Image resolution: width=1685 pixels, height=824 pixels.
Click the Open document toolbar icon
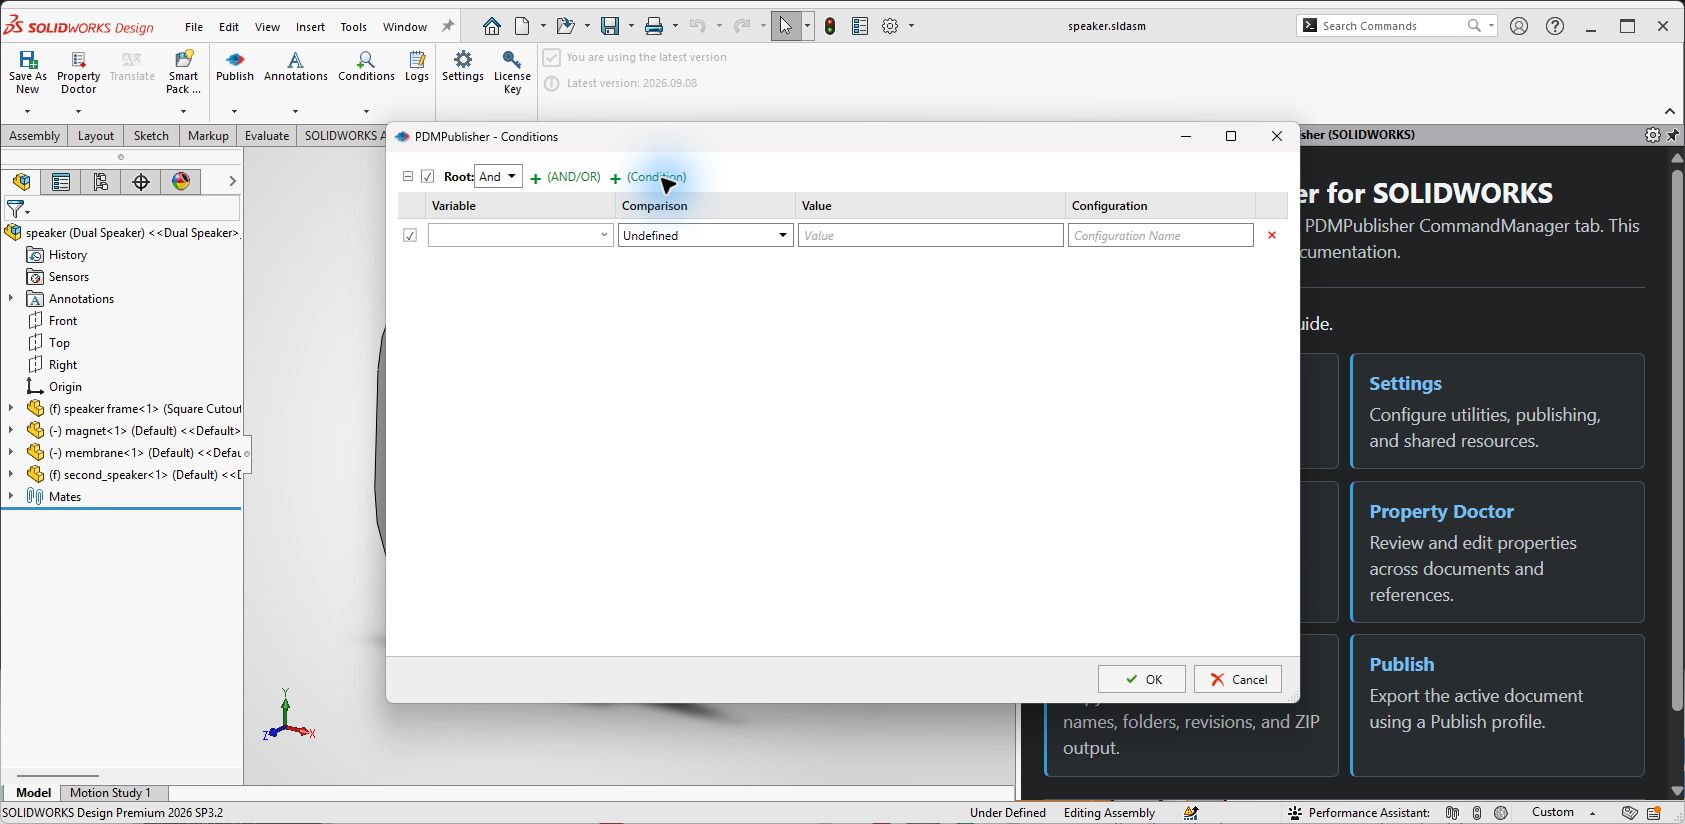(565, 26)
